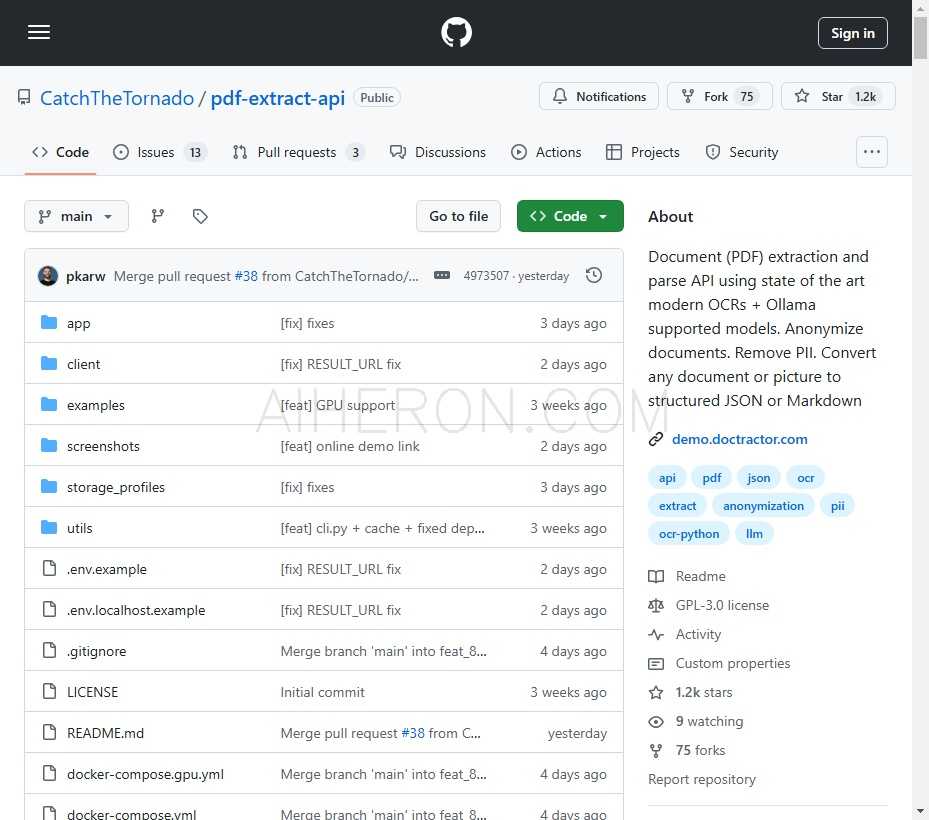Switch to the Issues tab
Image resolution: width=929 pixels, height=820 pixels.
pyautogui.click(x=158, y=152)
